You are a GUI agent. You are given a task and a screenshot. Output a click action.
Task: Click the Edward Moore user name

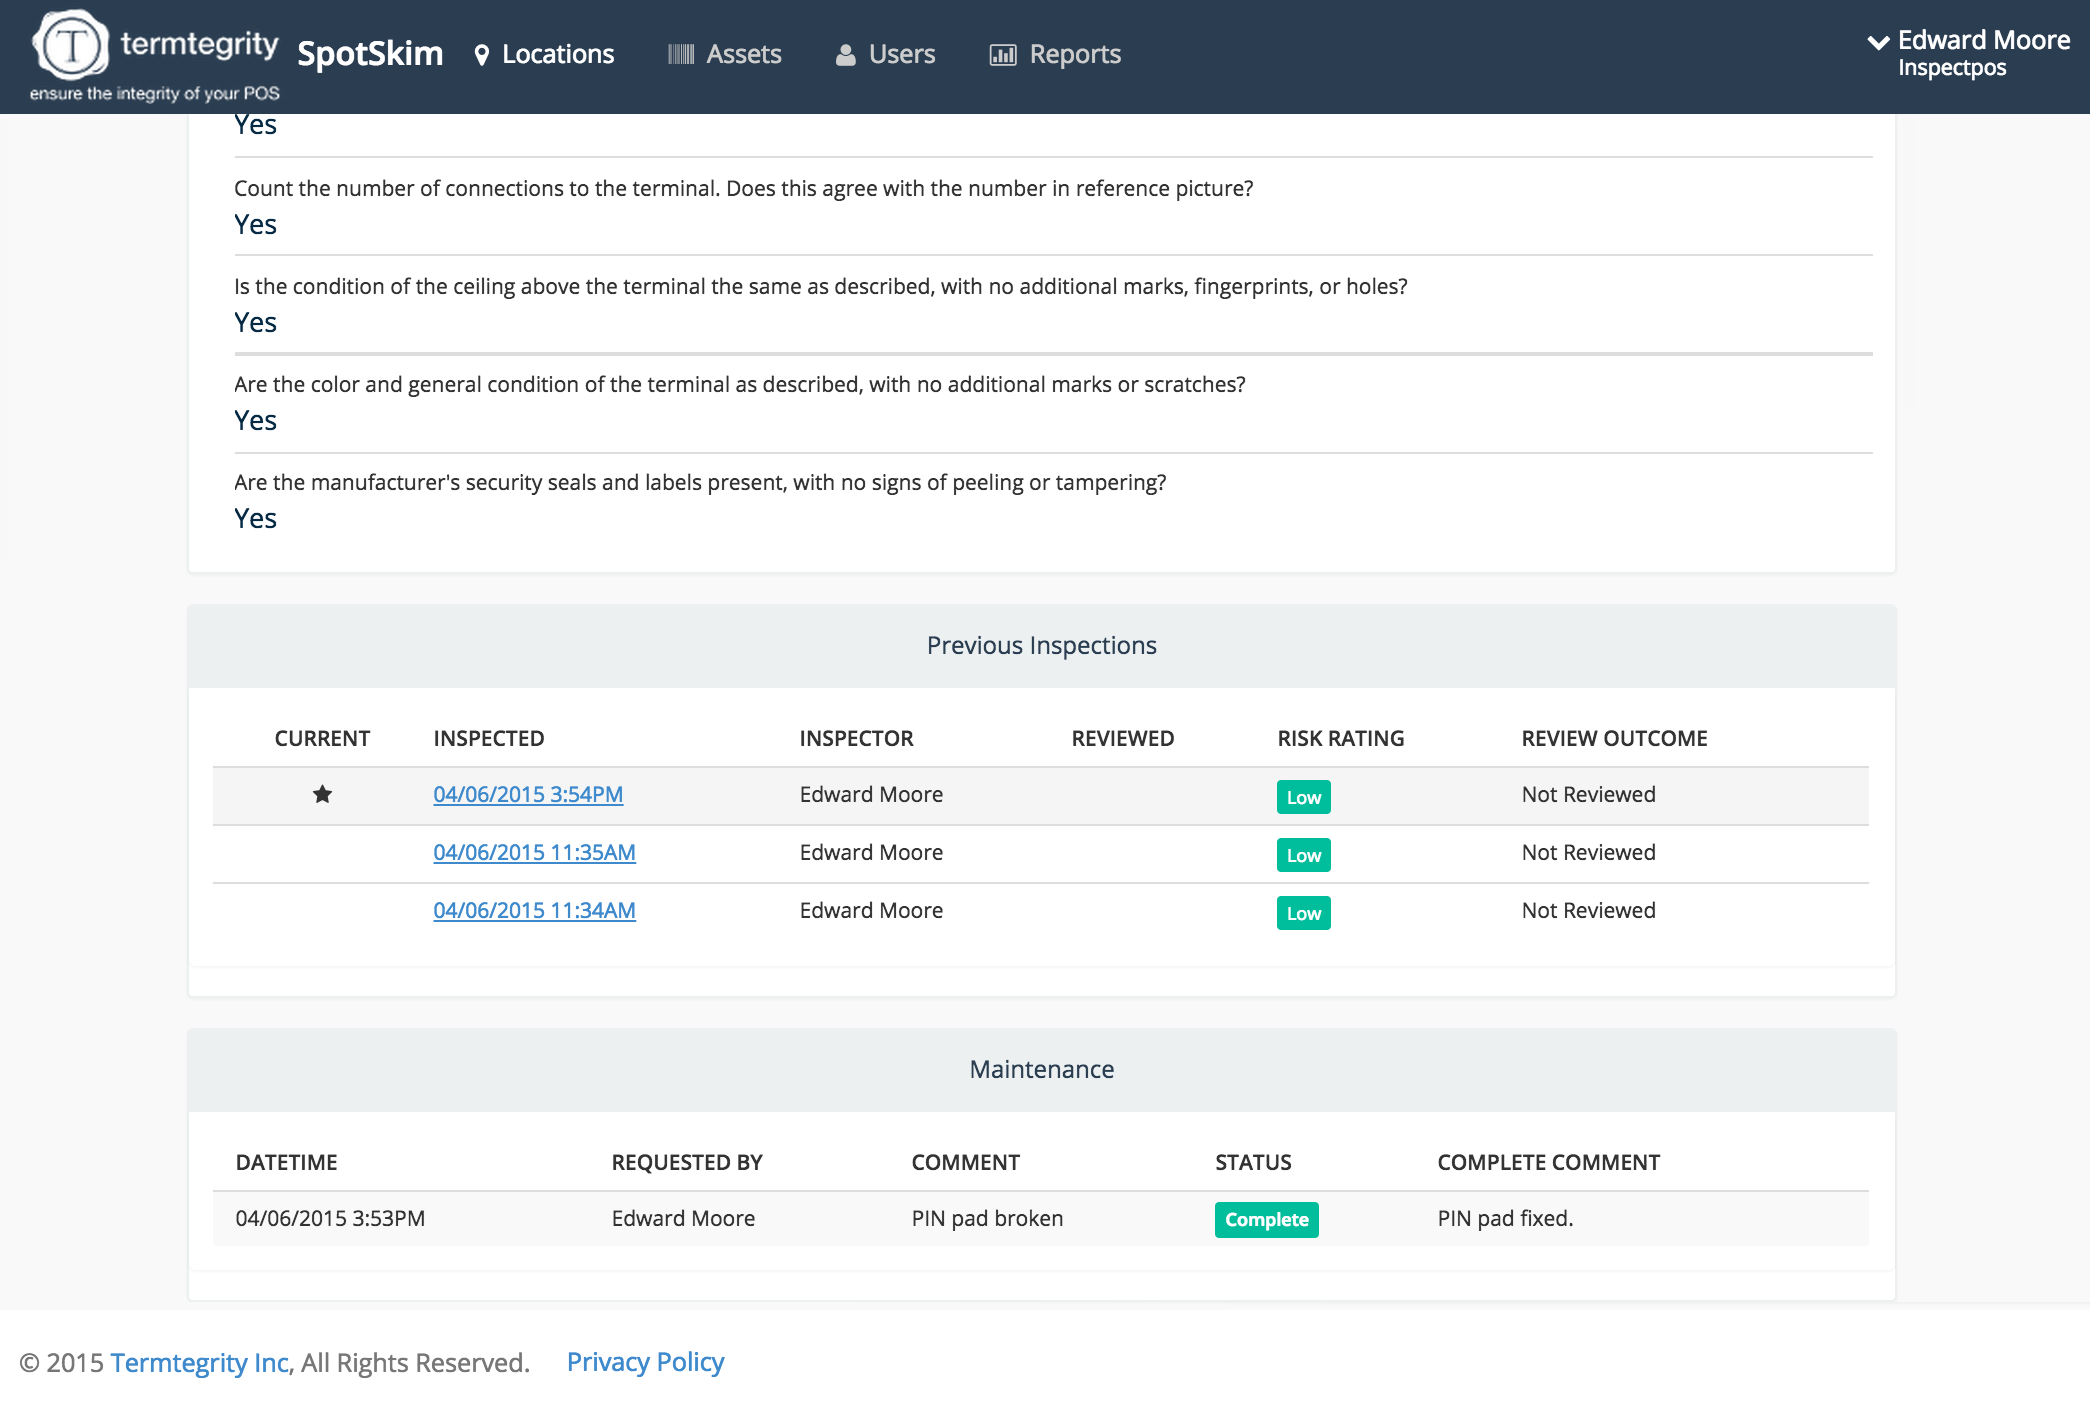1984,40
